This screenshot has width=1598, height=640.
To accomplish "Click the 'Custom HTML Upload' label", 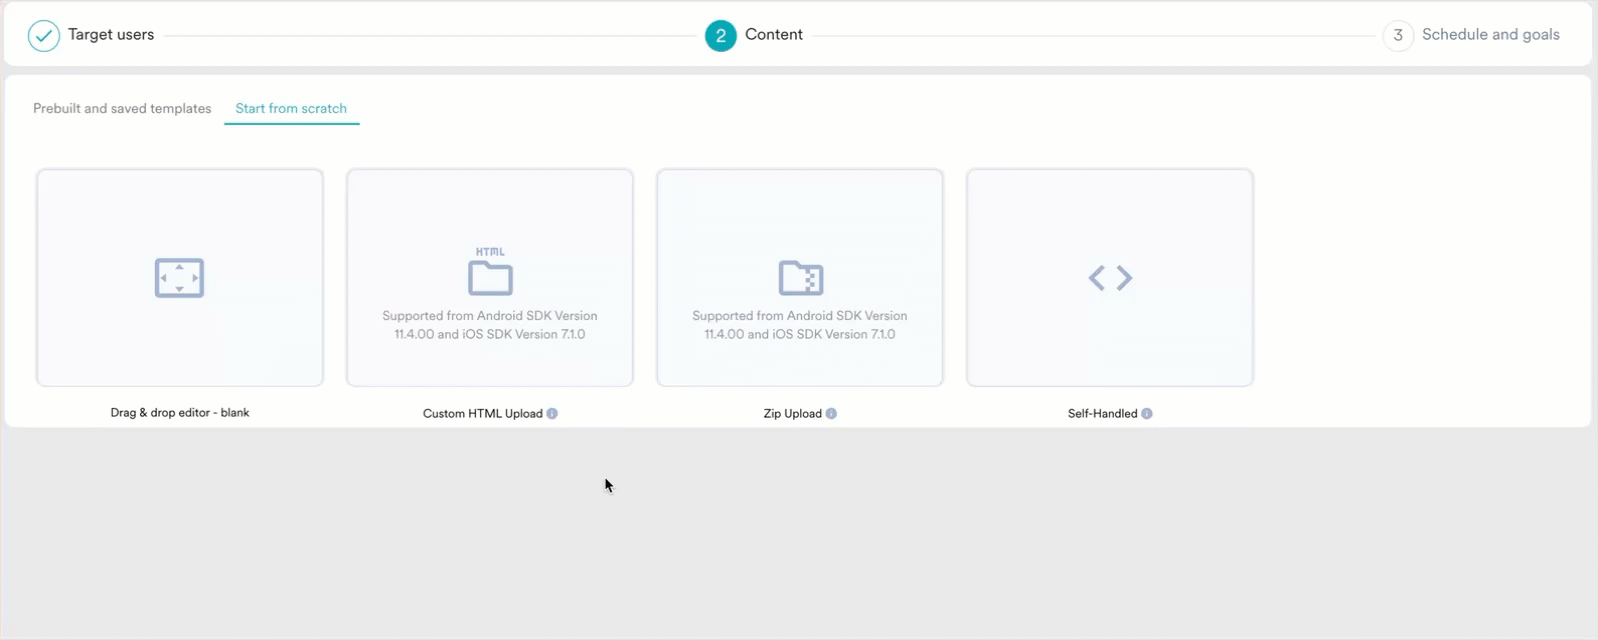I will click(x=482, y=413).
